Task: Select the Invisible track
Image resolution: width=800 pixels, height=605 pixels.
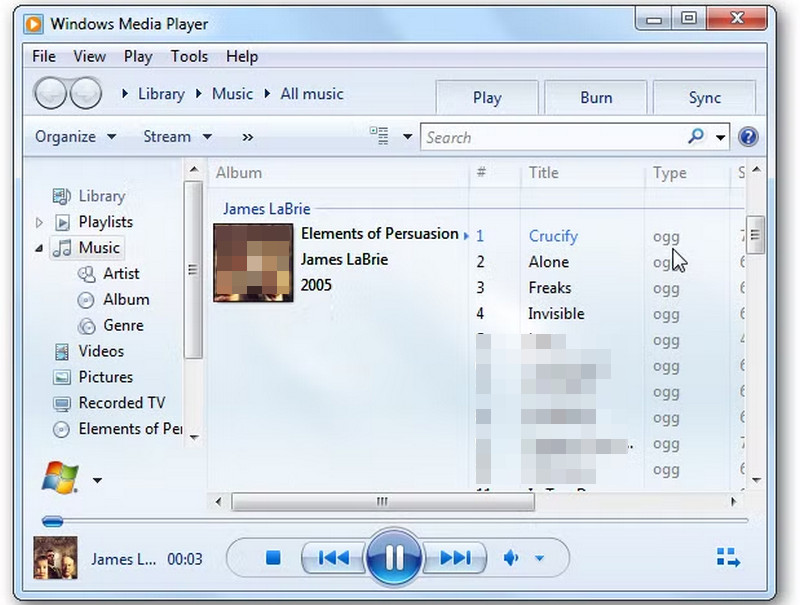Action: point(556,314)
